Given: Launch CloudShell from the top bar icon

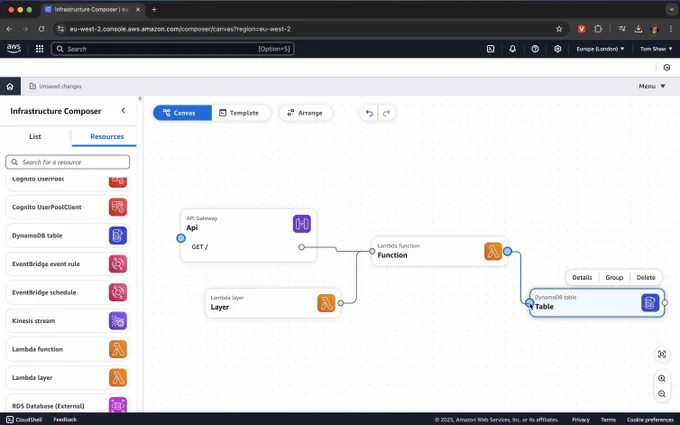Looking at the screenshot, I should (490, 49).
